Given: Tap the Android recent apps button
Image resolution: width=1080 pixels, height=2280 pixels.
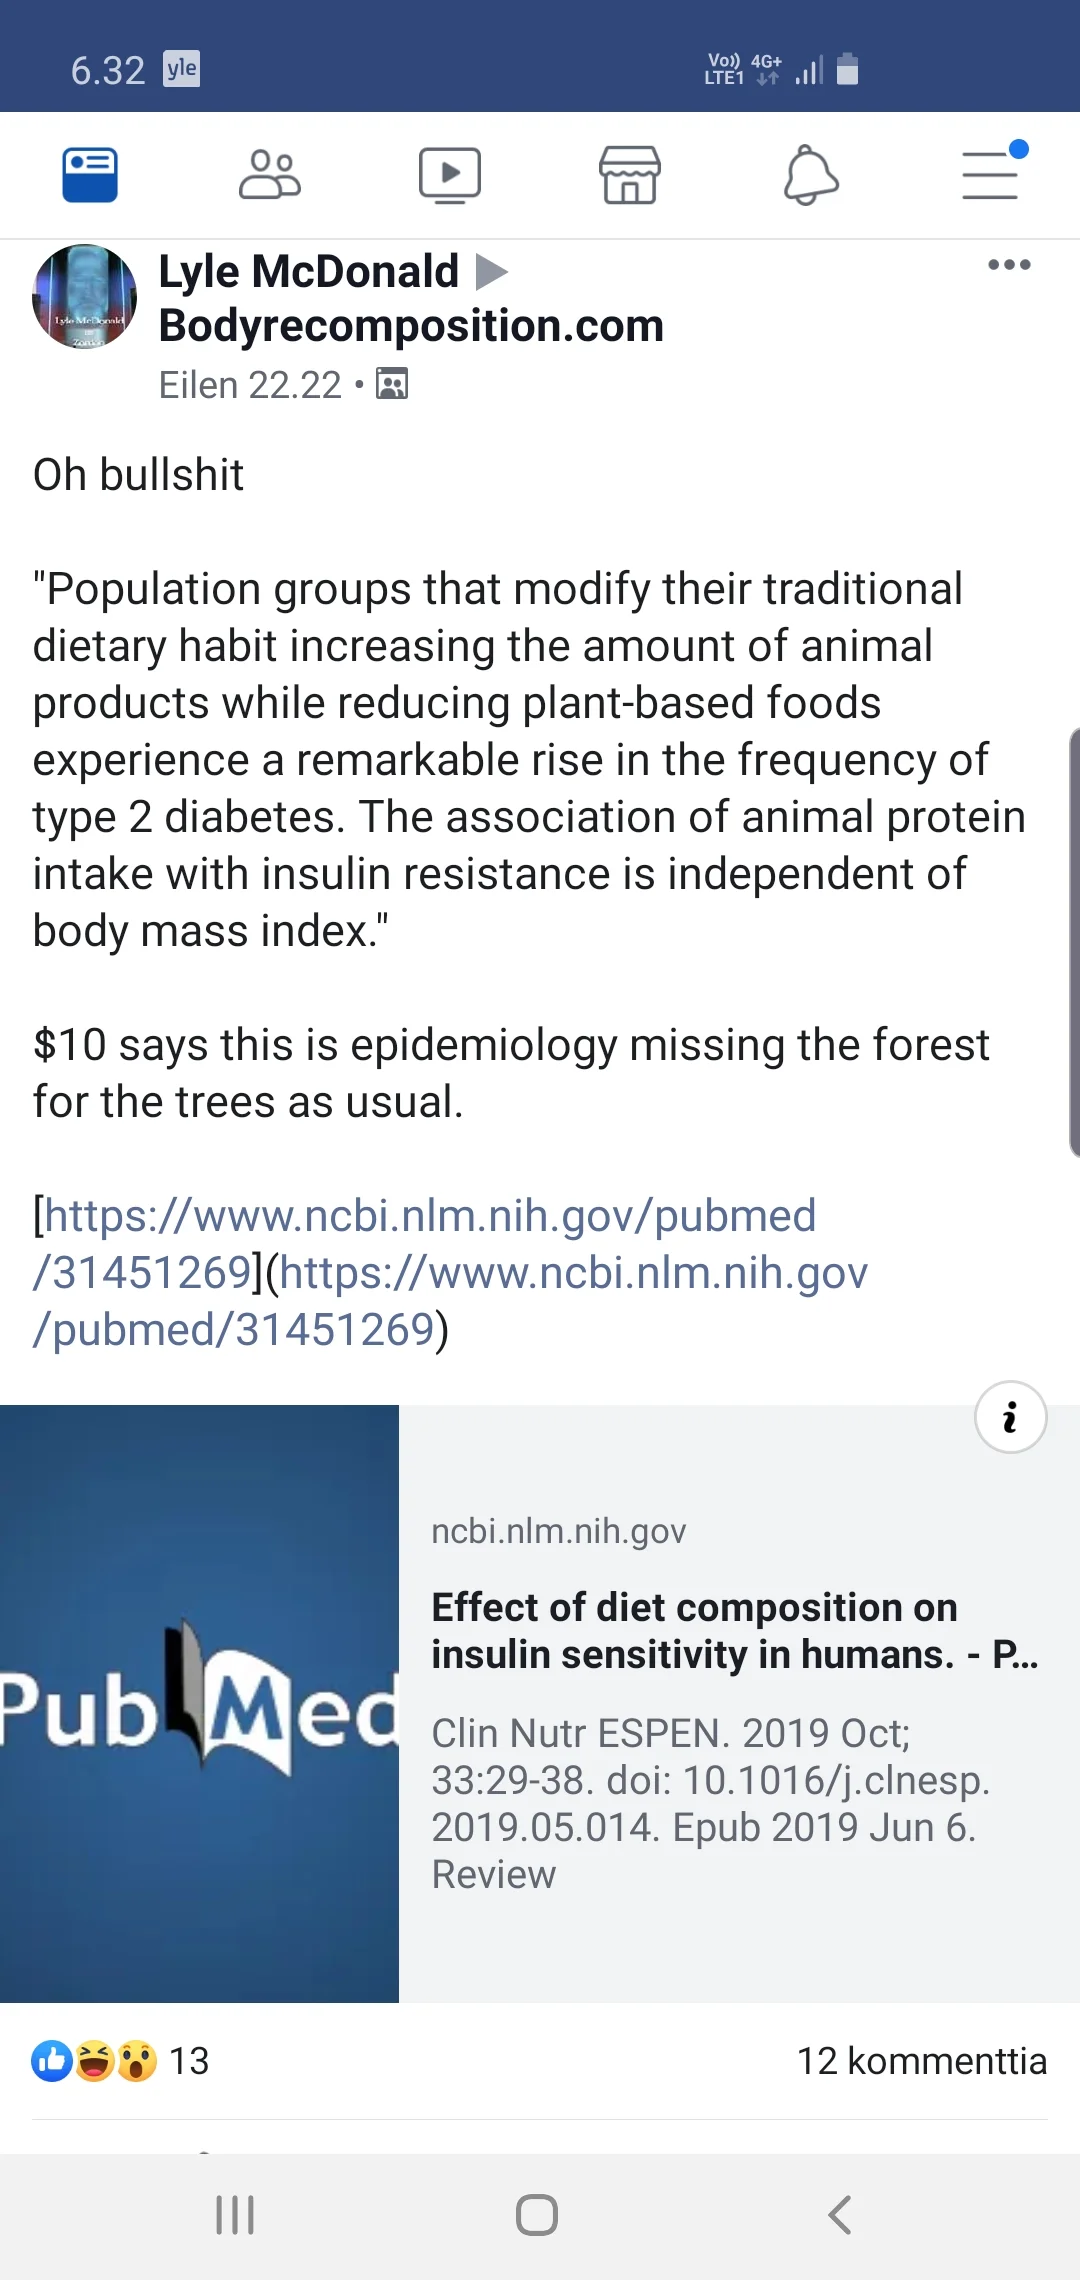Looking at the screenshot, I should click(236, 2215).
